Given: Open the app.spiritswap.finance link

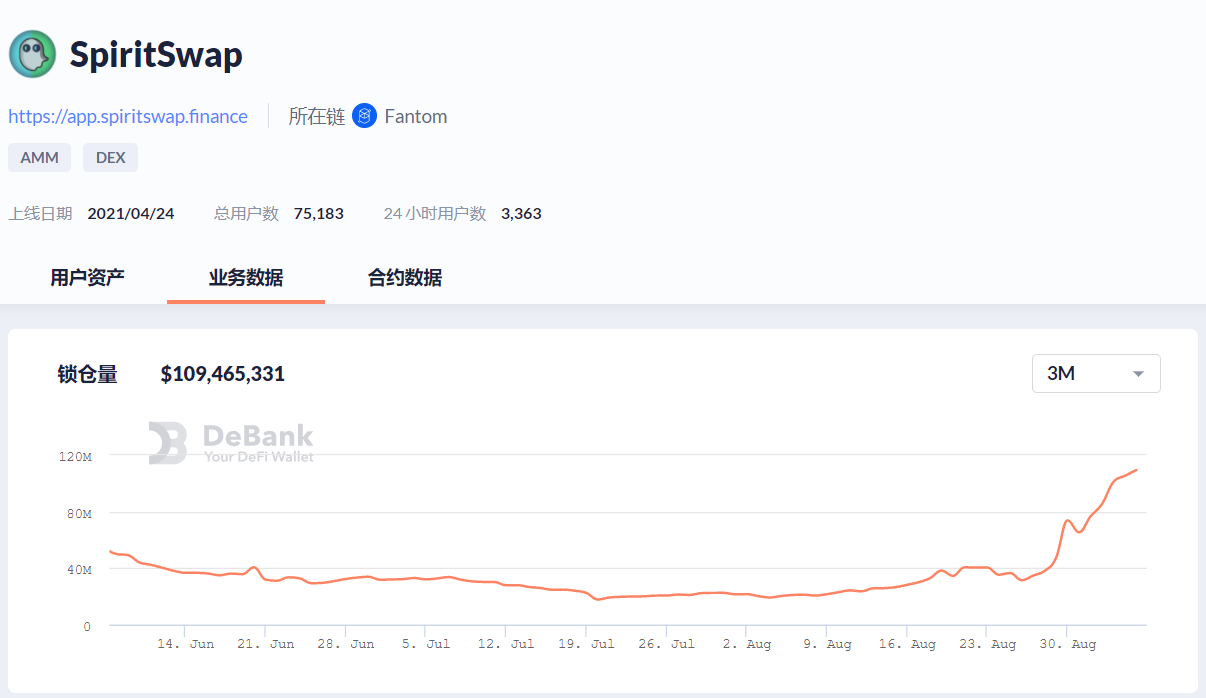Looking at the screenshot, I should [x=128, y=116].
